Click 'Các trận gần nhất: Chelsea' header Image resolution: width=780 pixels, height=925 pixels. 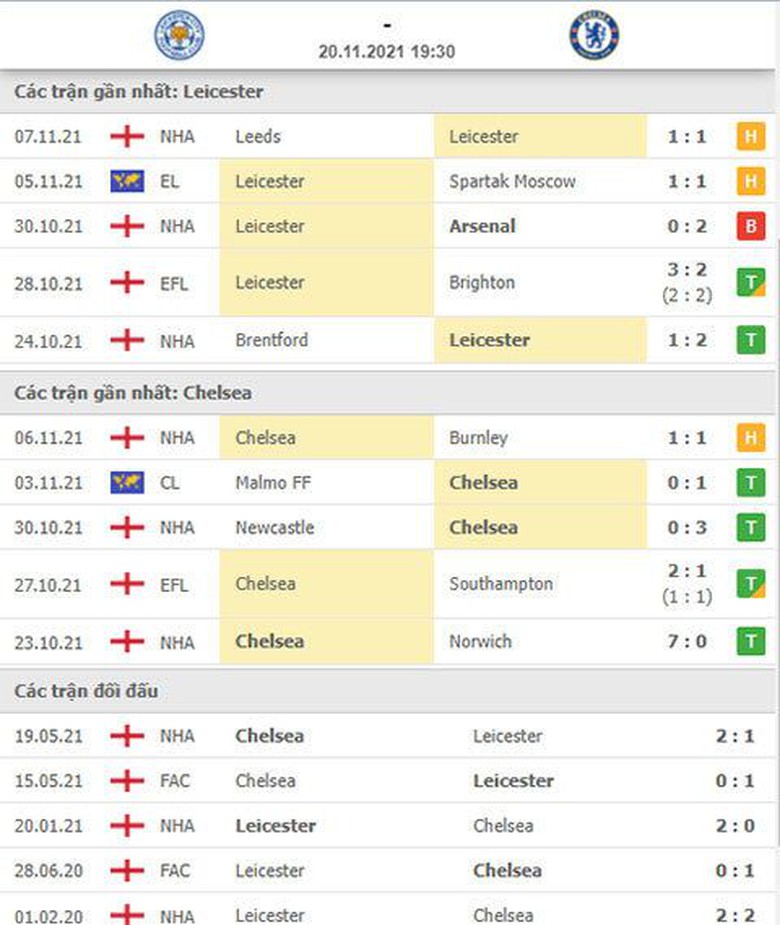click(133, 393)
